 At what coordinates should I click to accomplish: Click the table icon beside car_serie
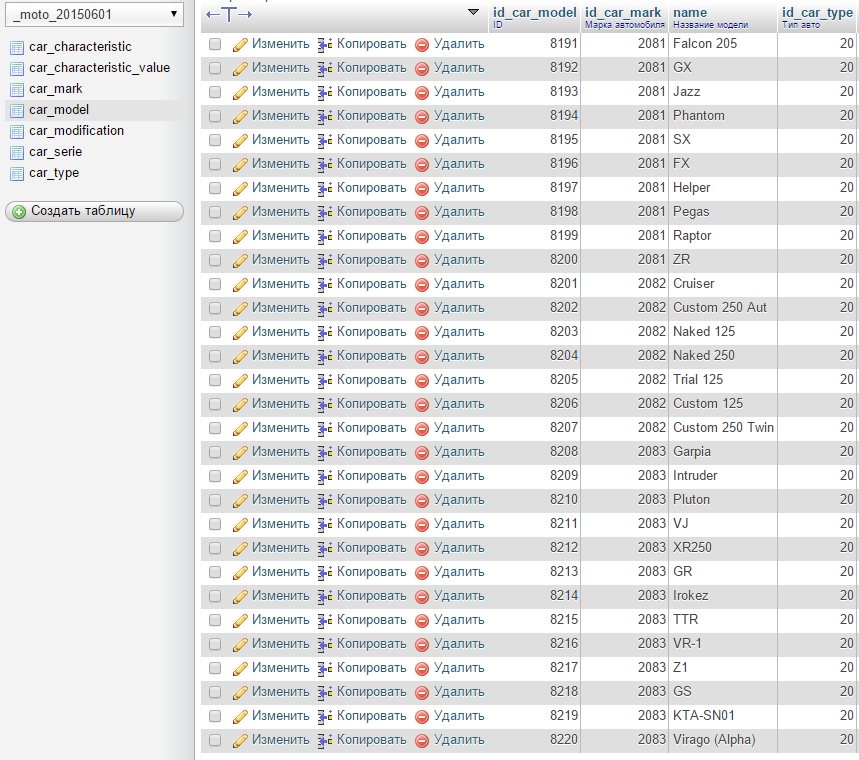17,153
